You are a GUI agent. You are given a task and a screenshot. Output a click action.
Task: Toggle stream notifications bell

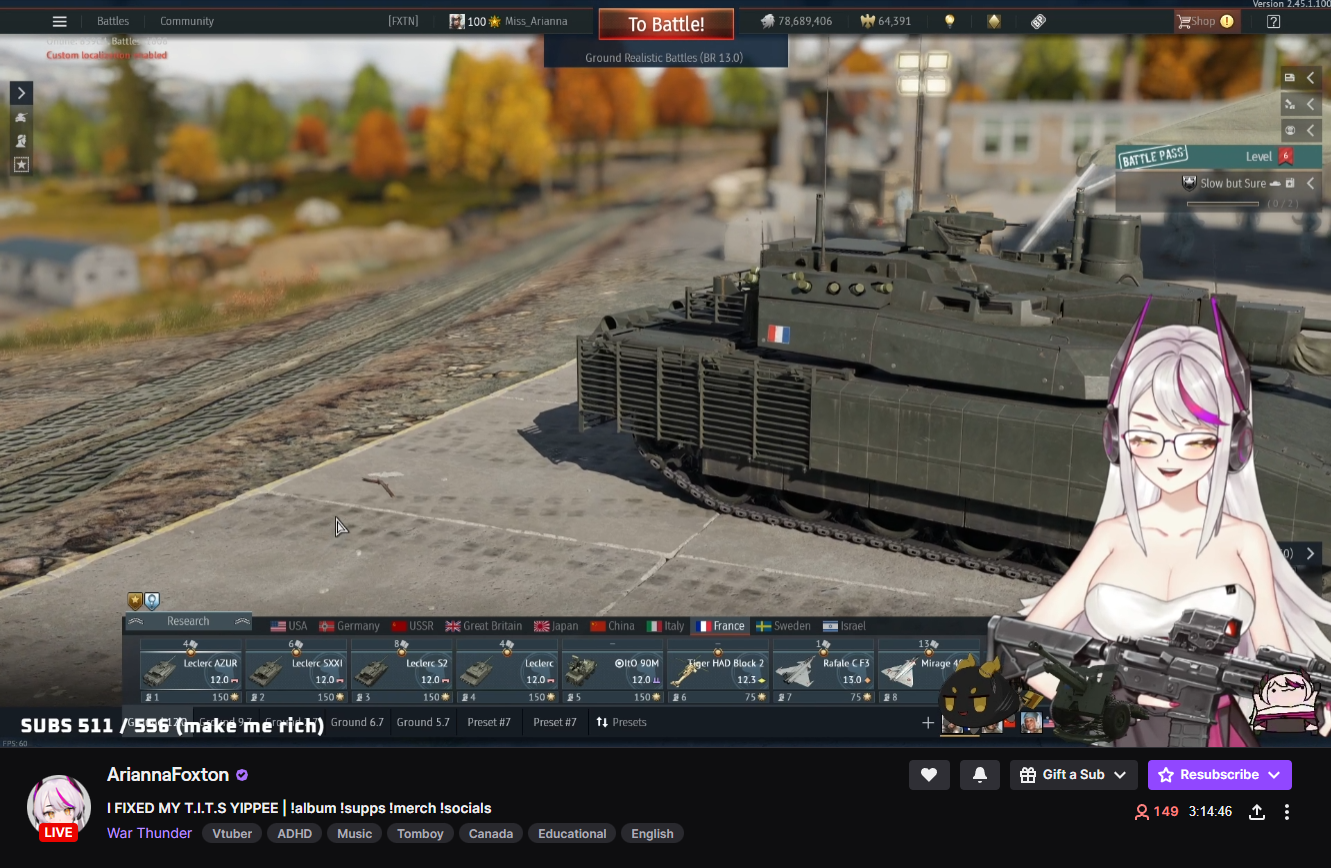980,775
